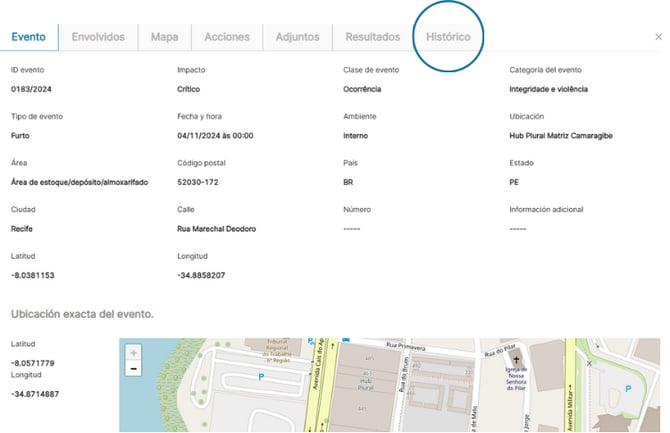This screenshot has height=433, width=670.
Task: Zoom in on the map
Action: 134,353
